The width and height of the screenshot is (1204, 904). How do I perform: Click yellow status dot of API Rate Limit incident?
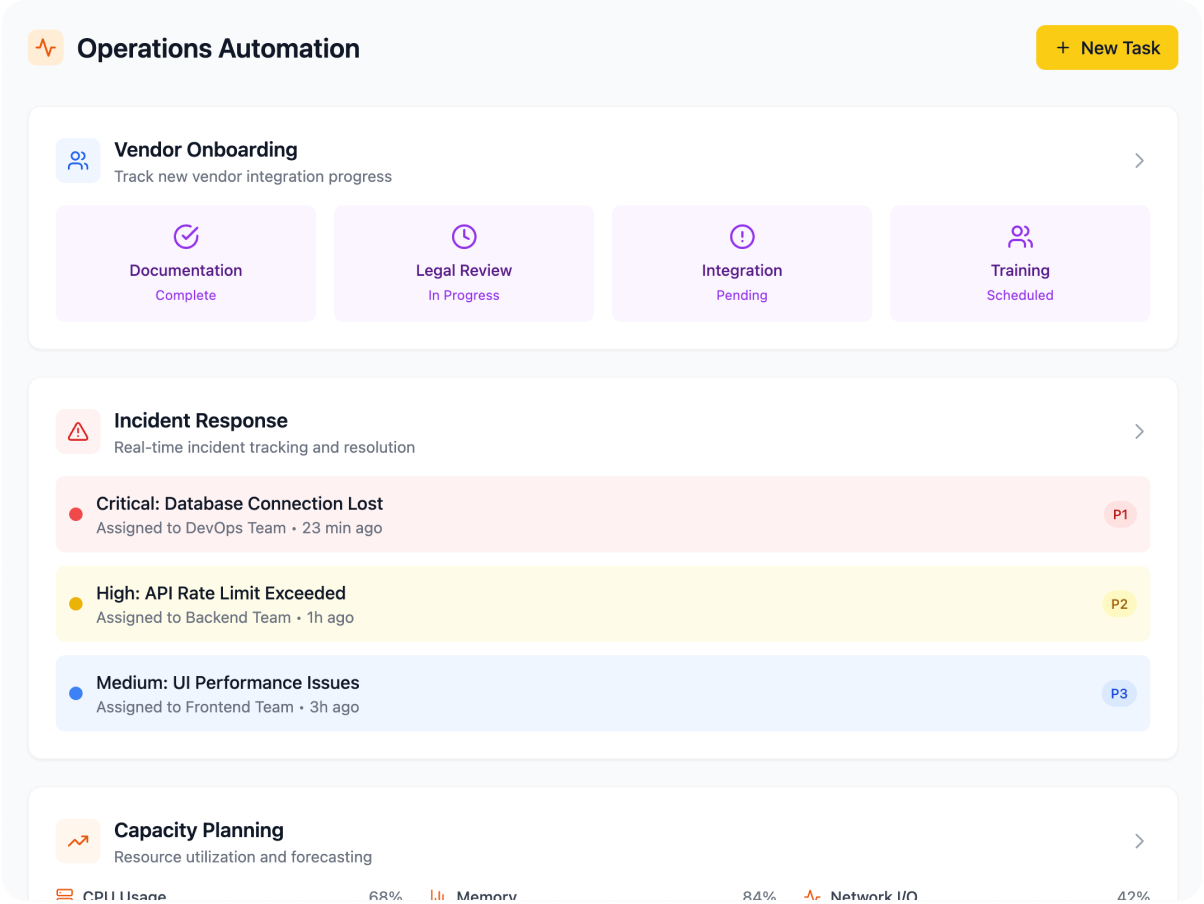(76, 604)
